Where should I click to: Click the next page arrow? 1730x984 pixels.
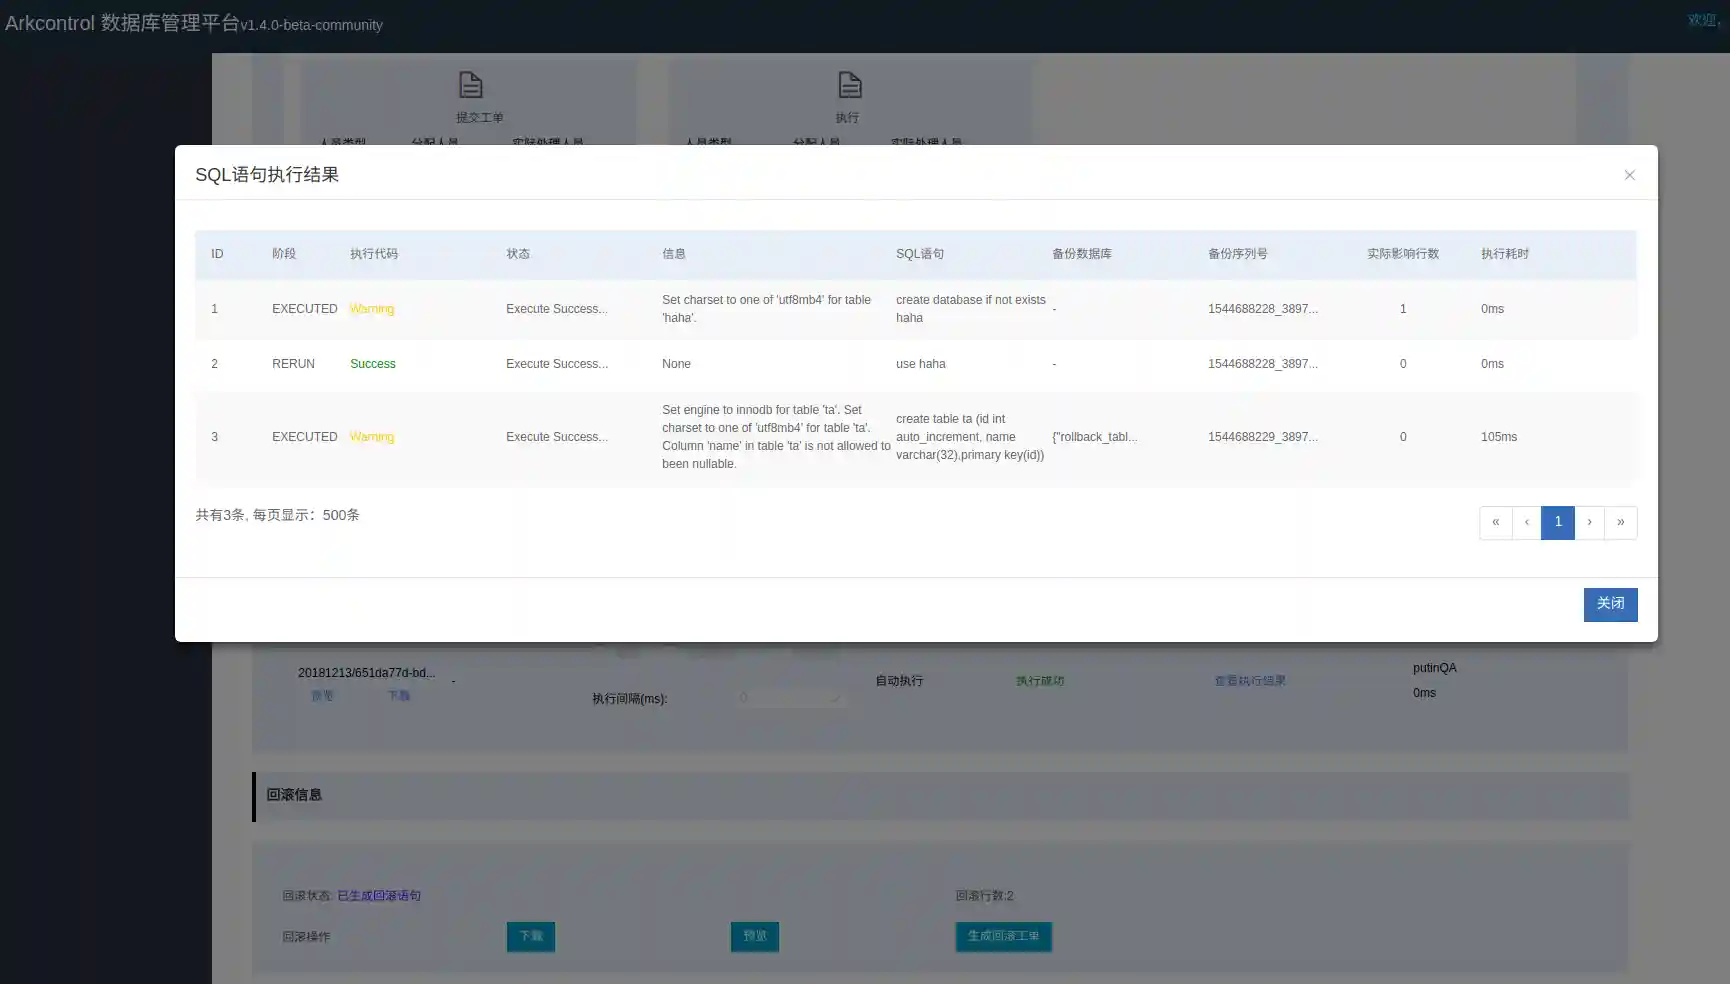[1589, 522]
